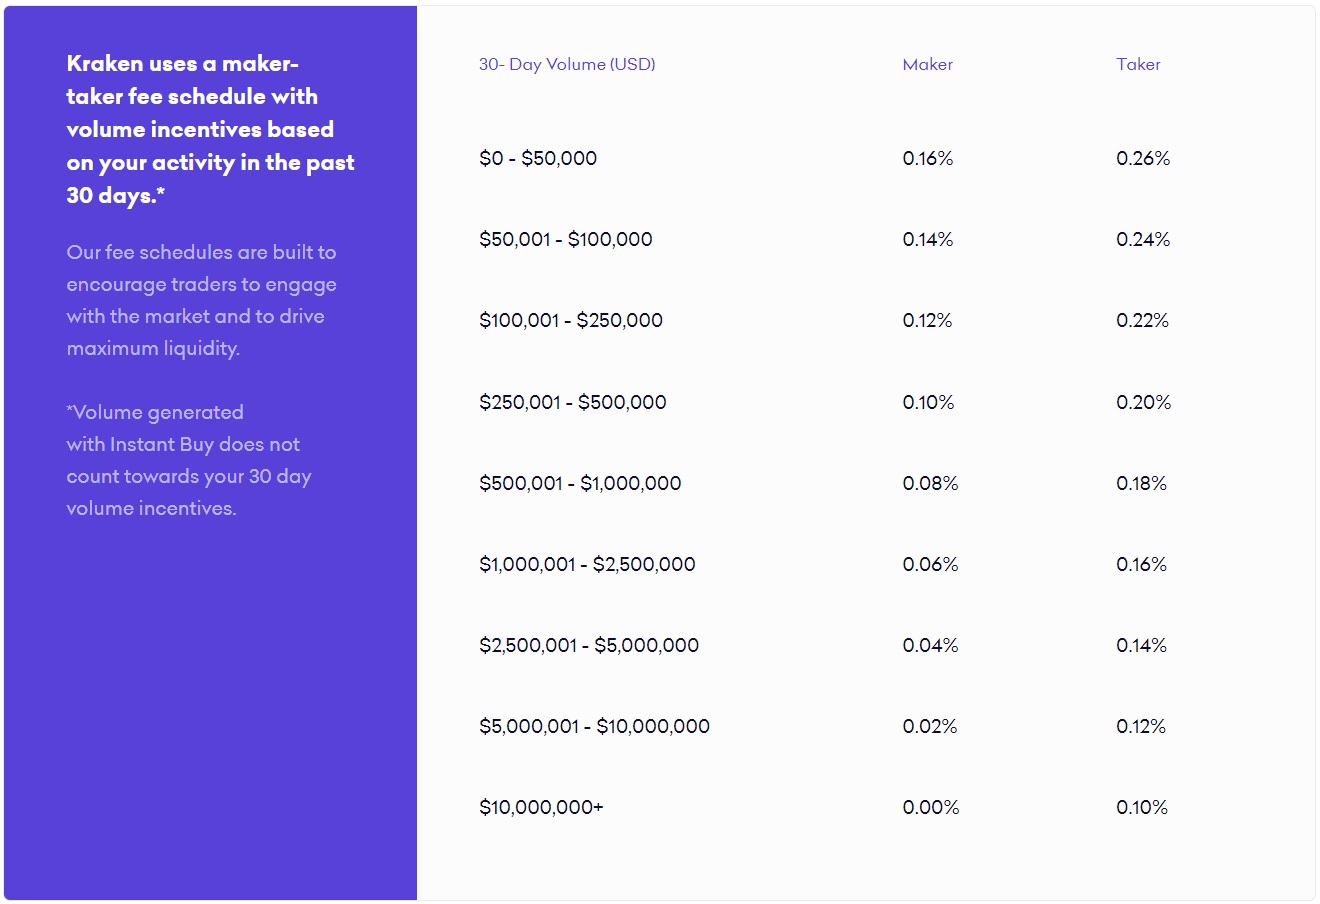
Task: Select the $5,000,001 - $10,000,000 volume tier
Action: 594,726
